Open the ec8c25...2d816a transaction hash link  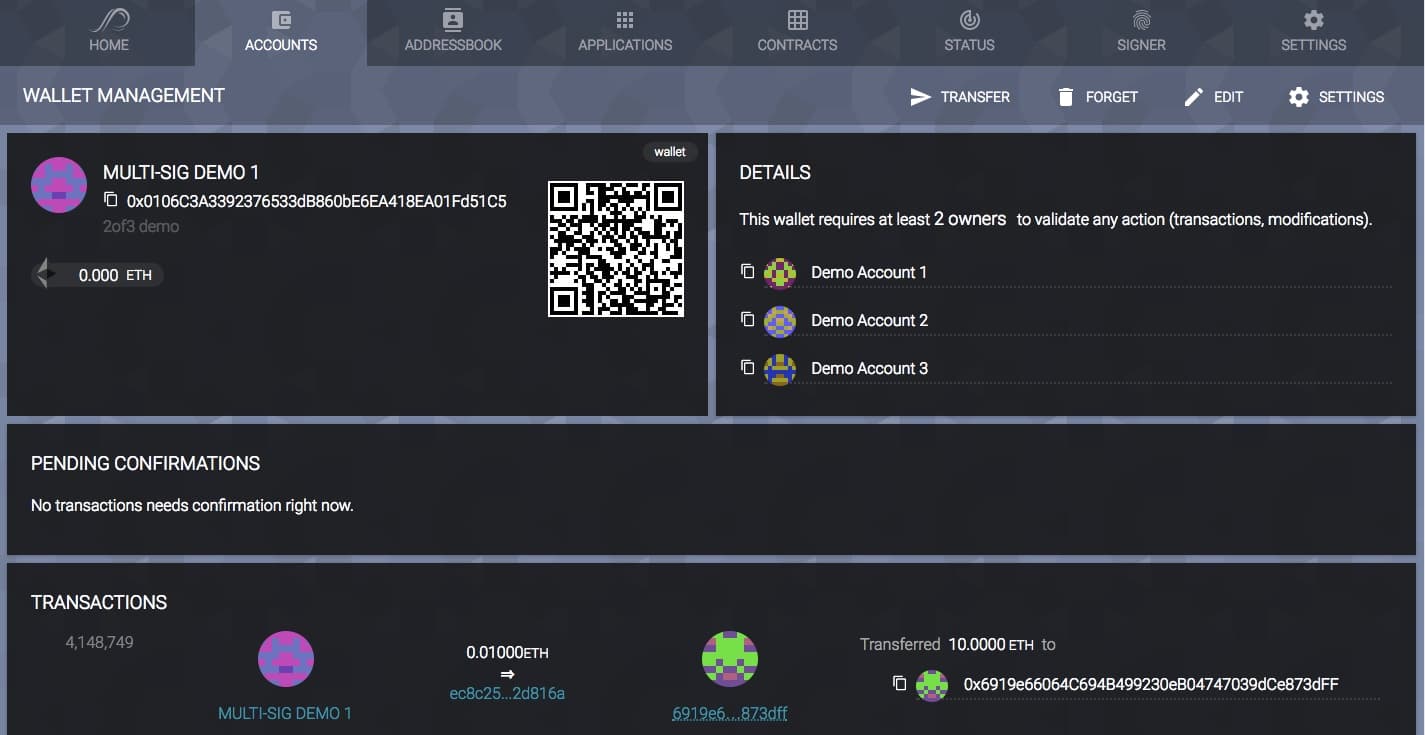(507, 693)
